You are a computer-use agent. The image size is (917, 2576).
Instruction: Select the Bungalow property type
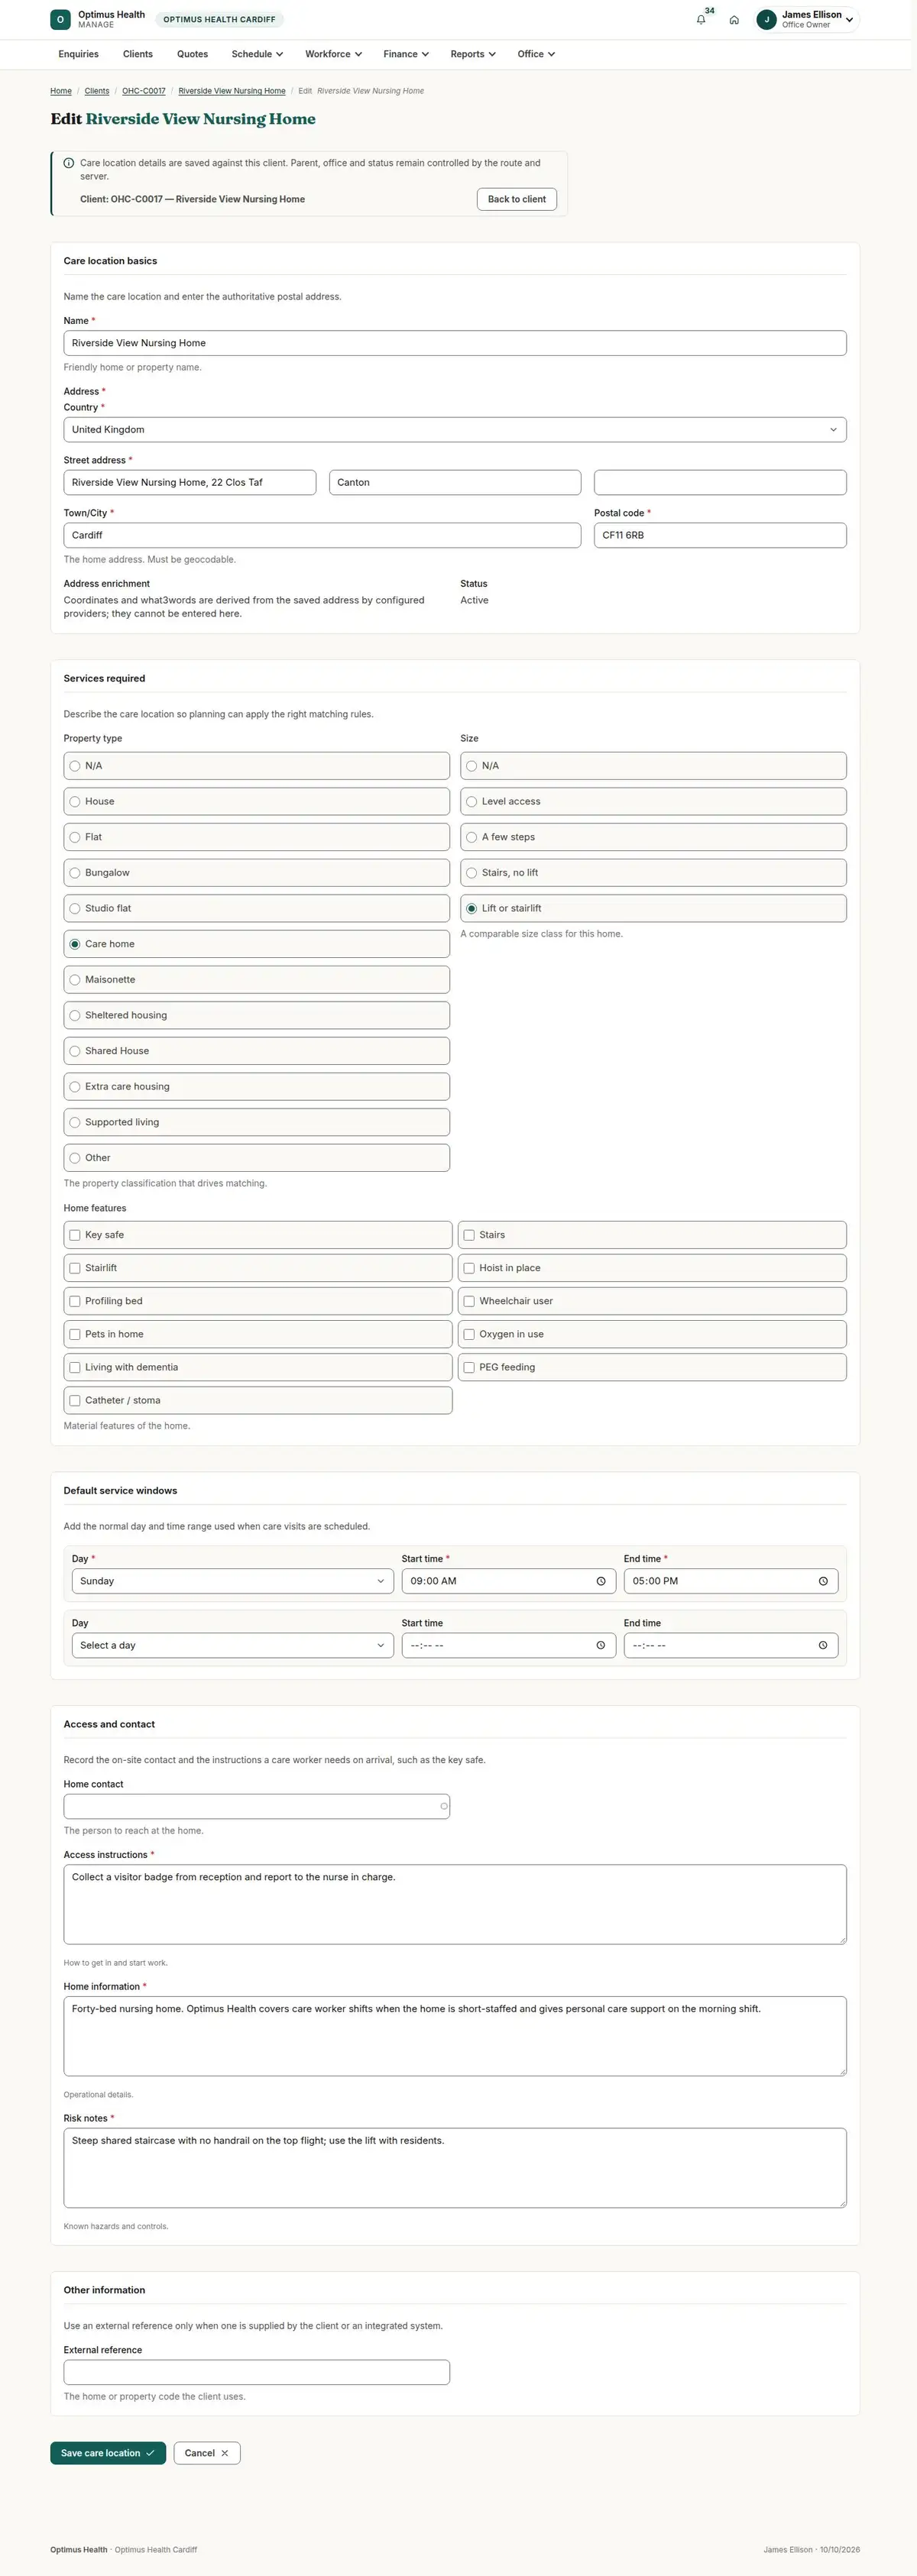[257, 872]
